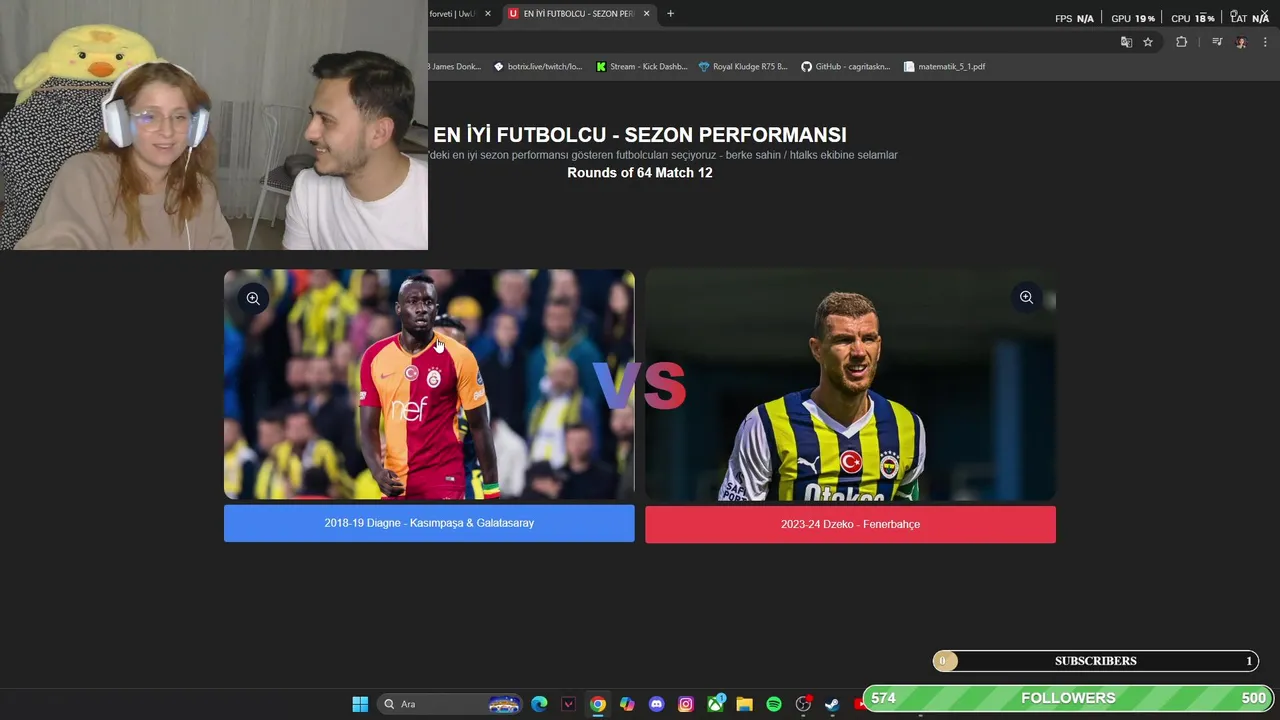Click the FOLLOWERS goal progress bar
Screen dimensions: 1280x720
pyautogui.click(x=1069, y=698)
